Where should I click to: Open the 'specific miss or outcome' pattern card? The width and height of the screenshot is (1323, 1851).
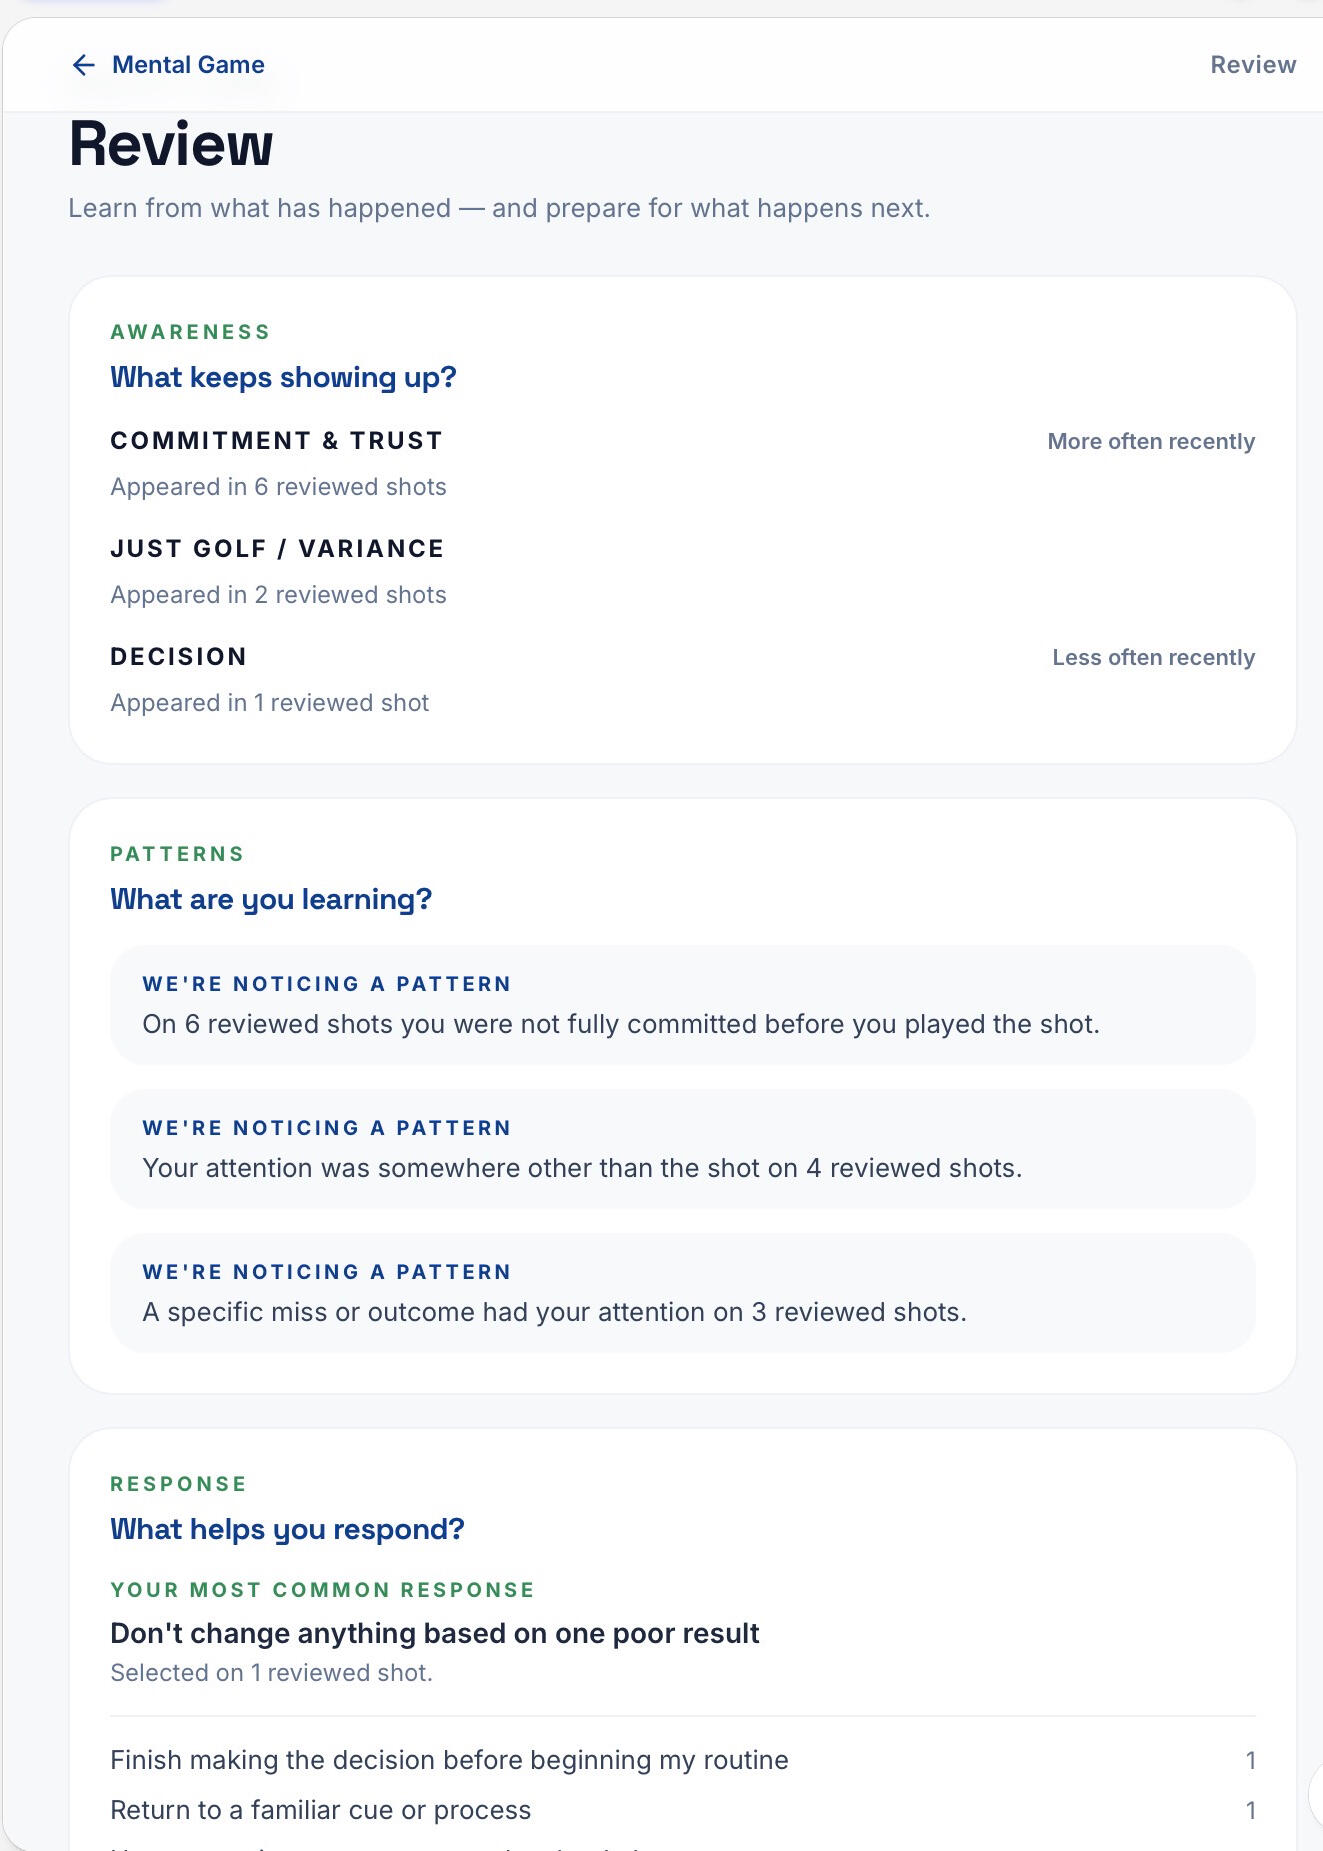(x=682, y=1293)
